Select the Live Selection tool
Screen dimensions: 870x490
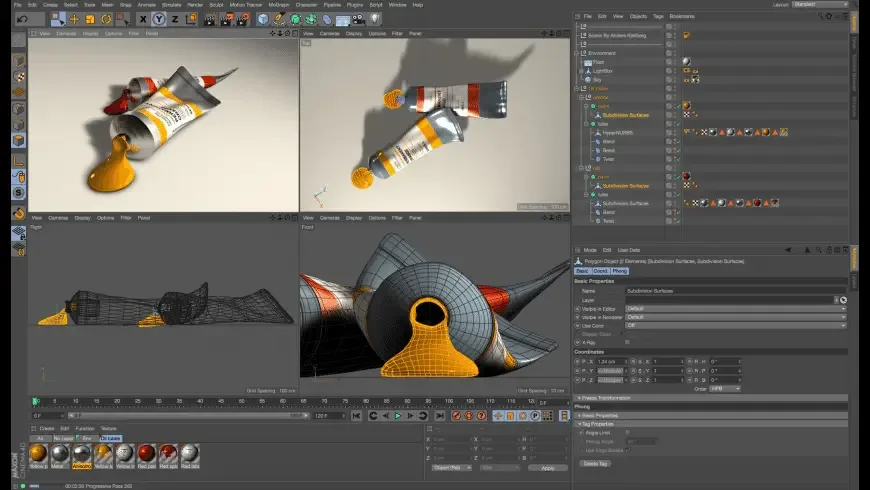(58, 19)
